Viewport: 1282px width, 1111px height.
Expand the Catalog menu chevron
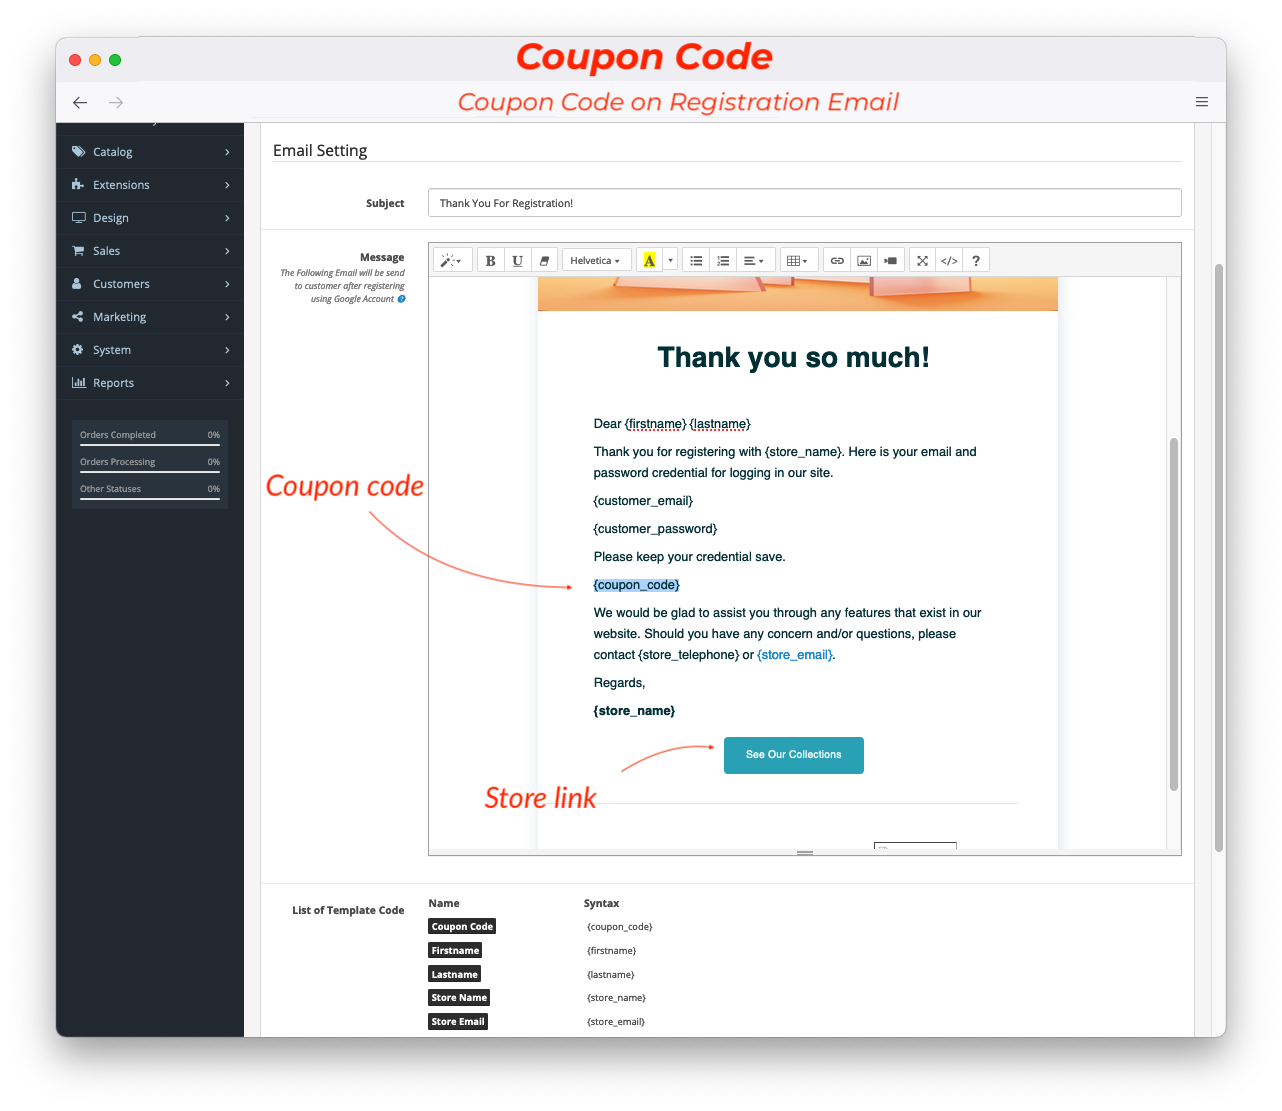228,152
